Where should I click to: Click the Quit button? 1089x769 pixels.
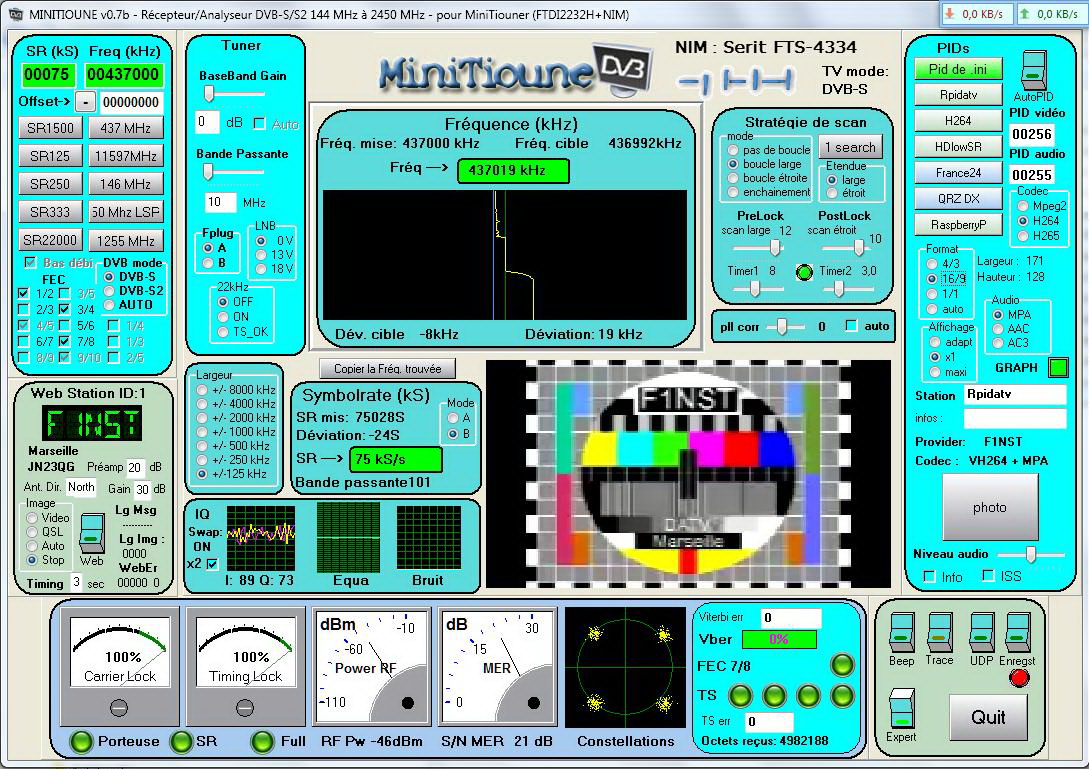(x=988, y=718)
